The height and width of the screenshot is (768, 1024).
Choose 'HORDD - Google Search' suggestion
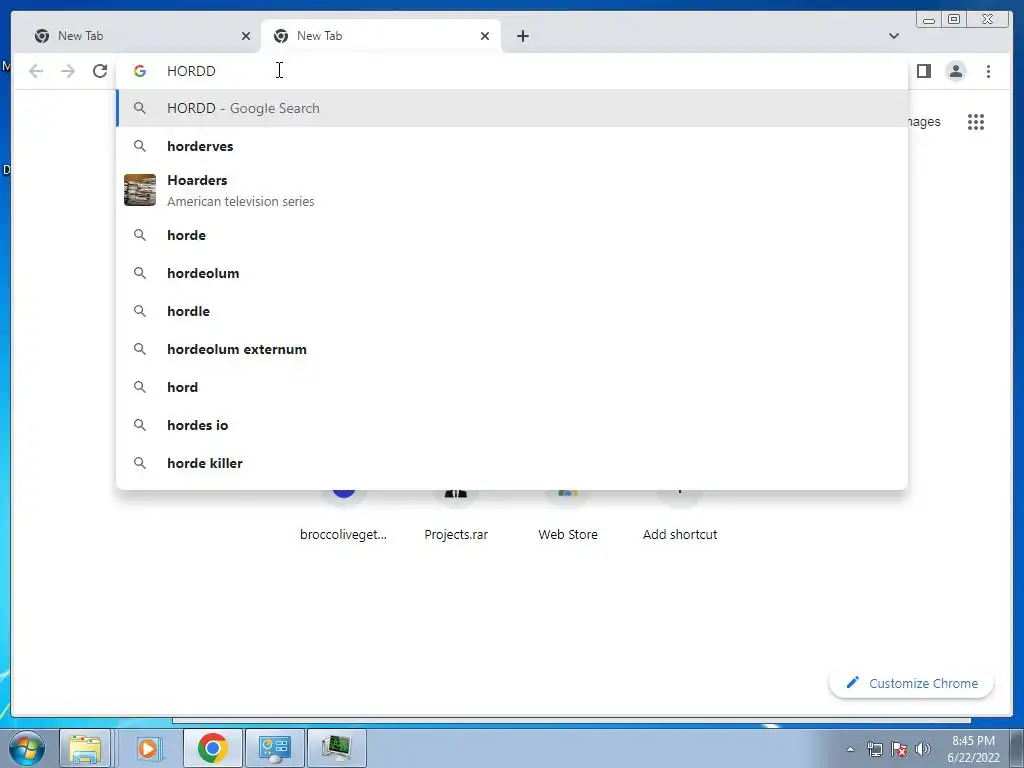(512, 108)
